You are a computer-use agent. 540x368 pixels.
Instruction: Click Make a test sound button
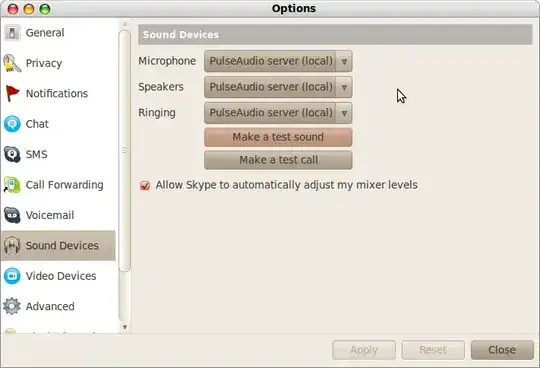pos(278,137)
